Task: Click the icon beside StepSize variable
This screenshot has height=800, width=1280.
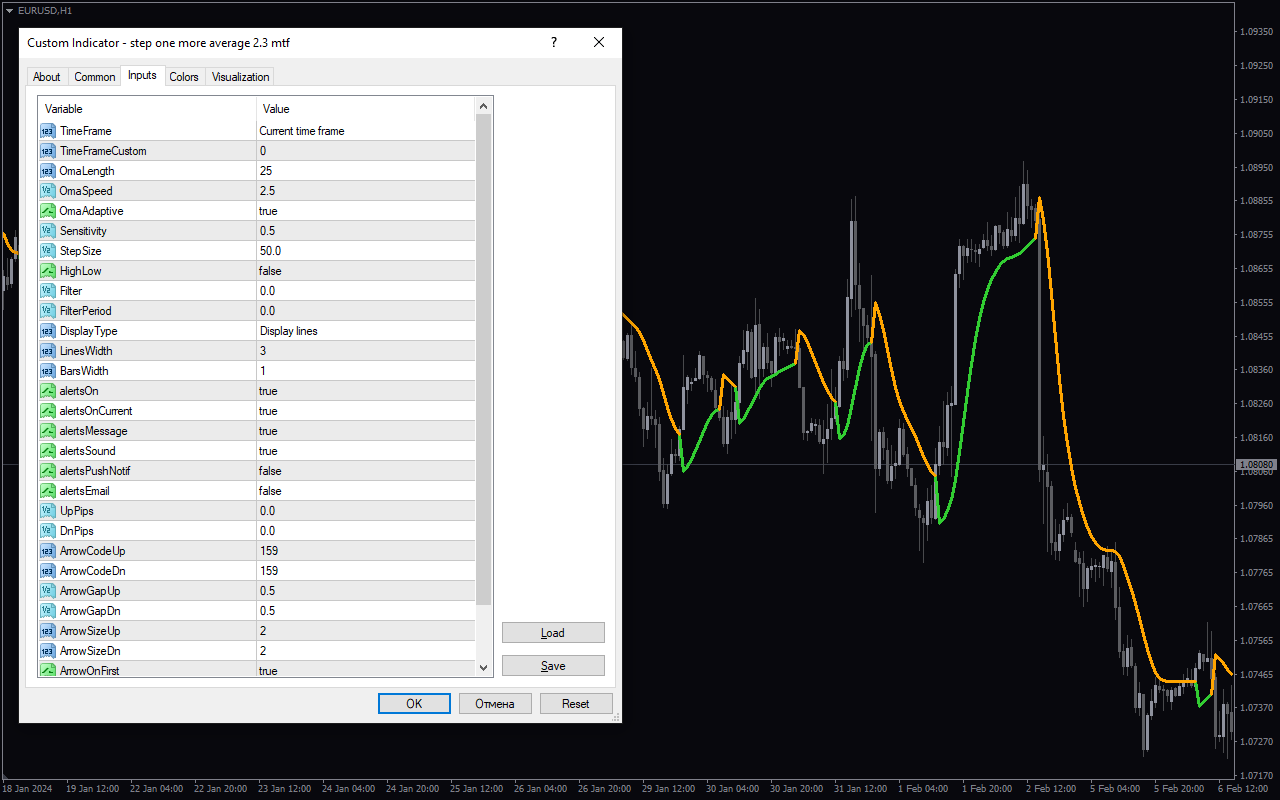Action: click(x=47, y=251)
